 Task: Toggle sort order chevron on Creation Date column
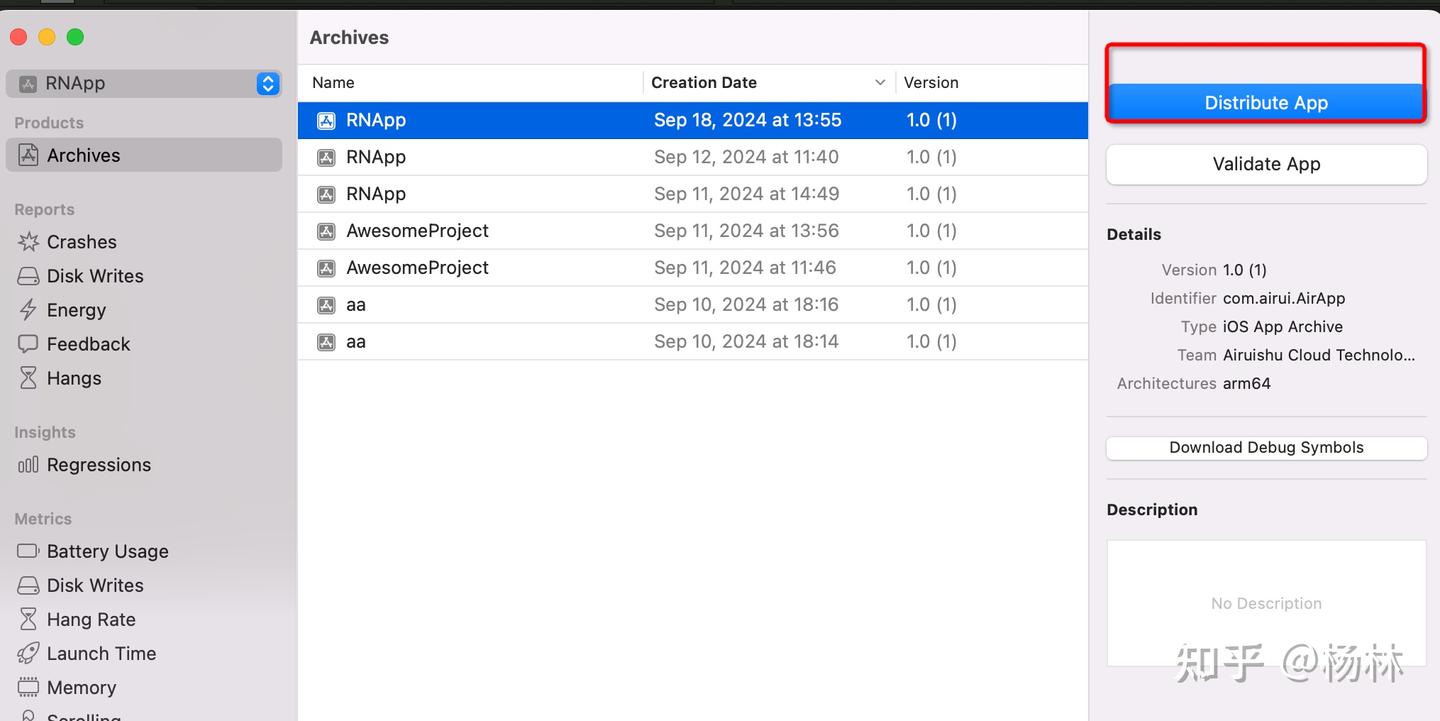[x=880, y=83]
